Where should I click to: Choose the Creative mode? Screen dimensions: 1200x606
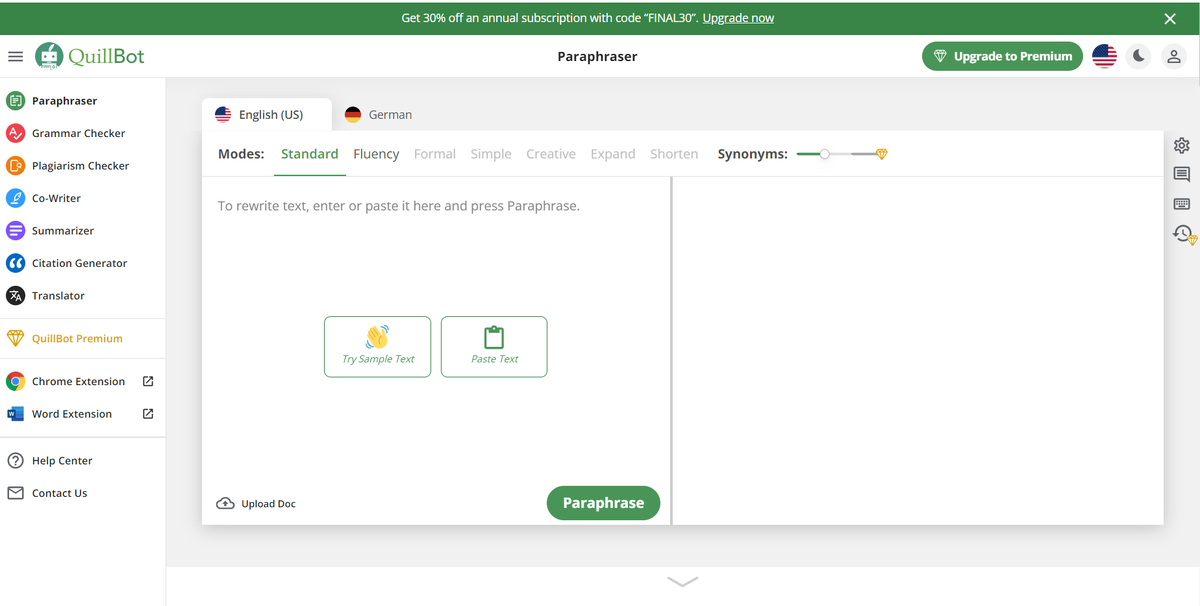point(551,154)
